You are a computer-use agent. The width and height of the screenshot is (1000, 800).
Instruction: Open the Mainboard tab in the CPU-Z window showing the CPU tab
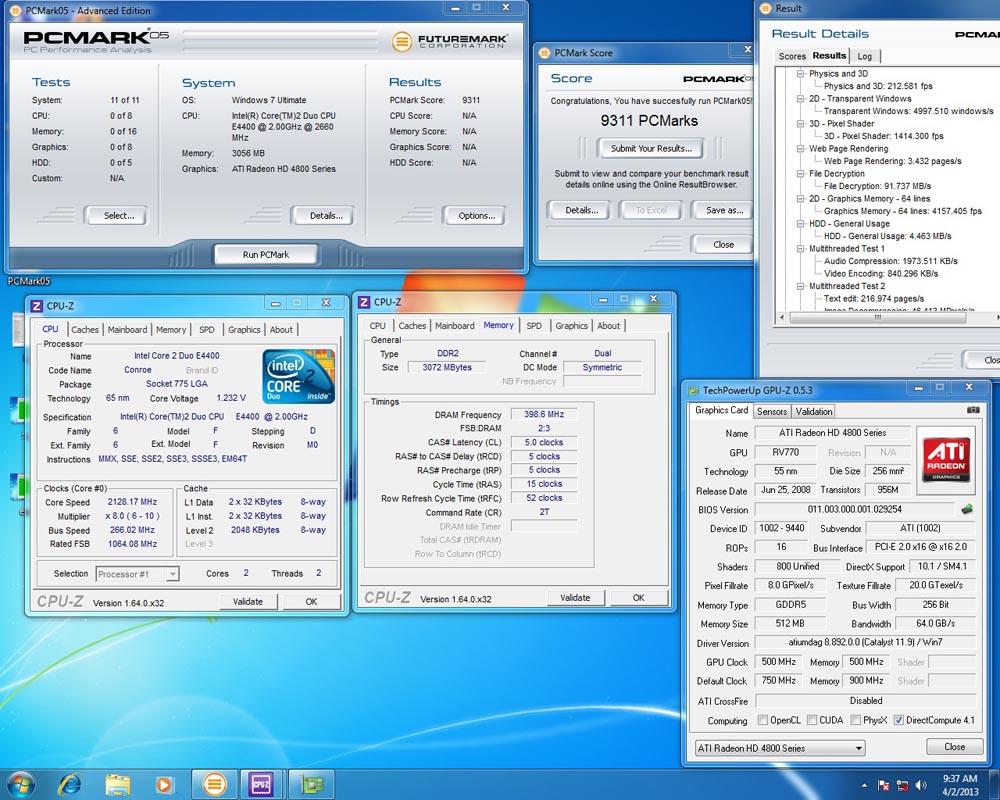127,330
